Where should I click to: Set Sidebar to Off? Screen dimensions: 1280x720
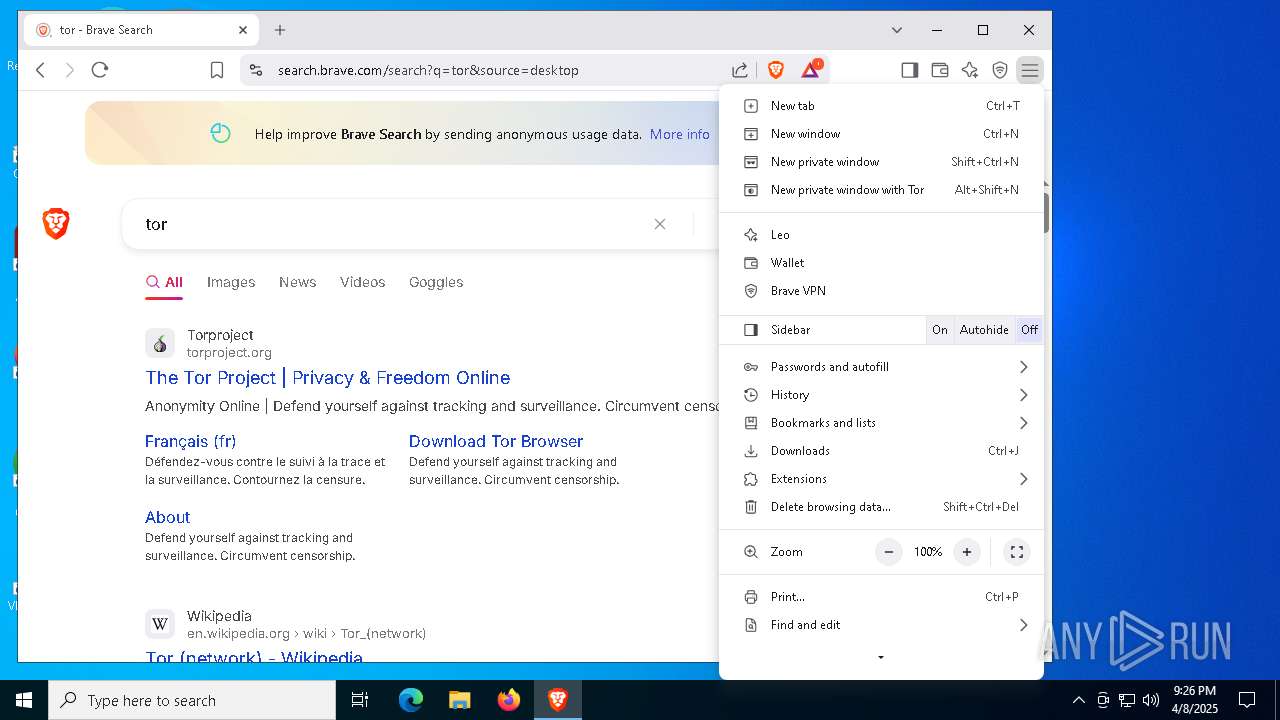(x=1029, y=330)
